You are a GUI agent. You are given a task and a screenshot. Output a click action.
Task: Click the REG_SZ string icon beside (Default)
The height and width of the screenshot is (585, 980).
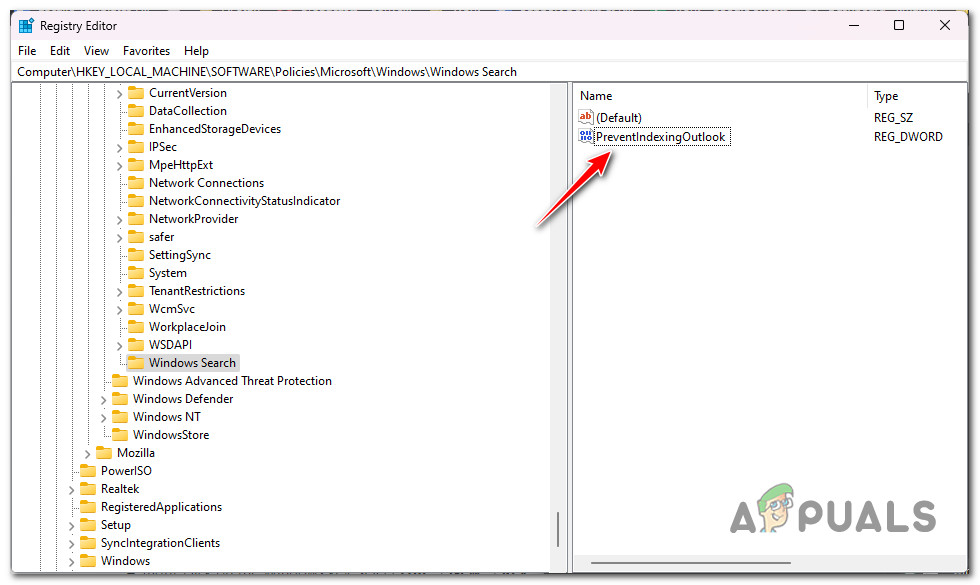[x=586, y=118]
